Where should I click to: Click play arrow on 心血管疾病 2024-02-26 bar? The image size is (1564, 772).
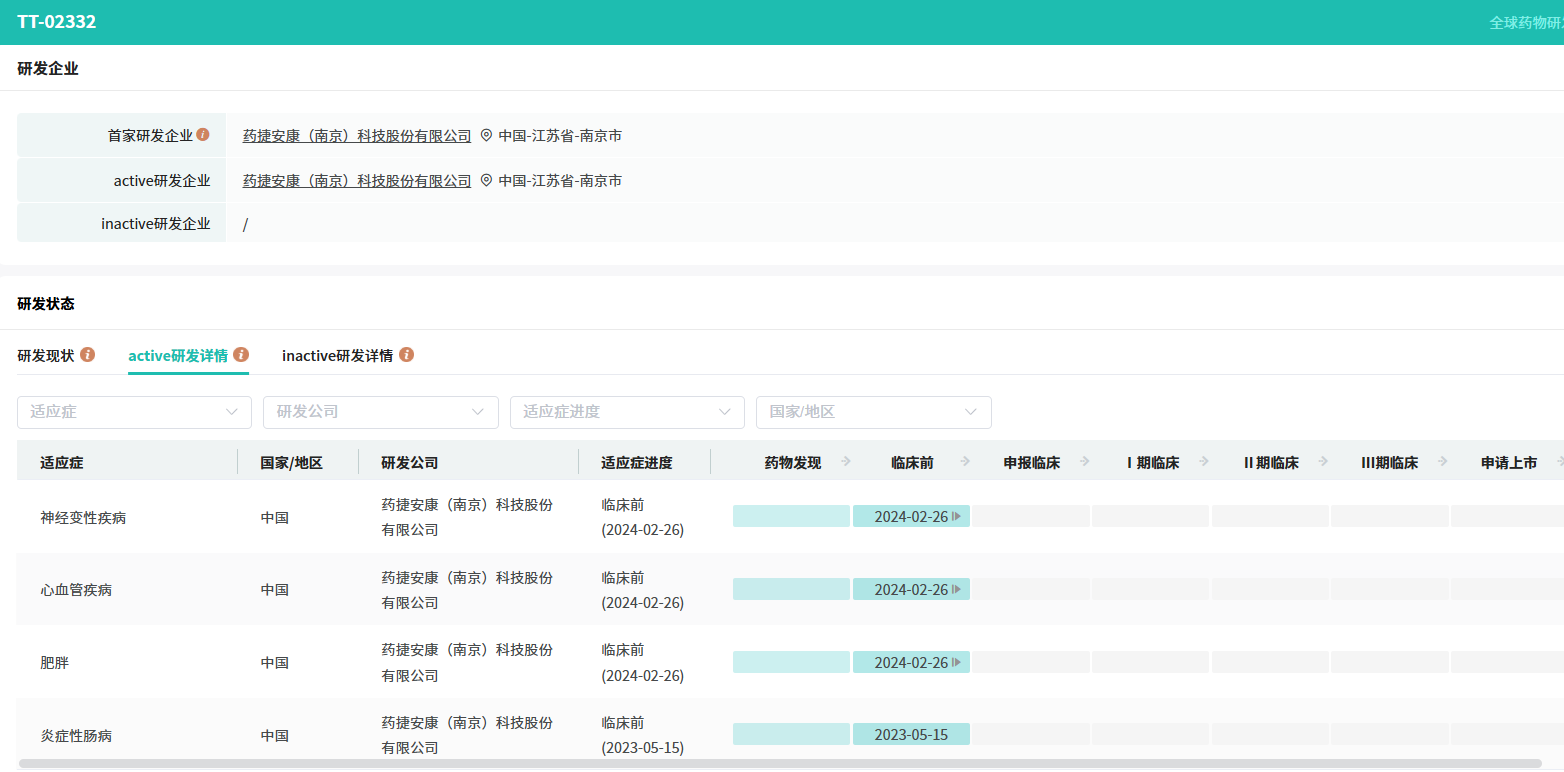pos(957,590)
